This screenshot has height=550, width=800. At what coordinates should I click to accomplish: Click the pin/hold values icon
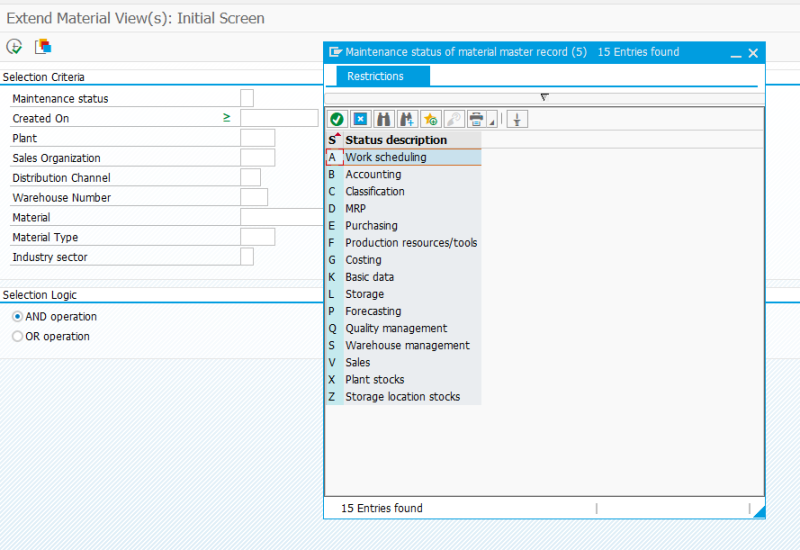pyautogui.click(x=517, y=119)
